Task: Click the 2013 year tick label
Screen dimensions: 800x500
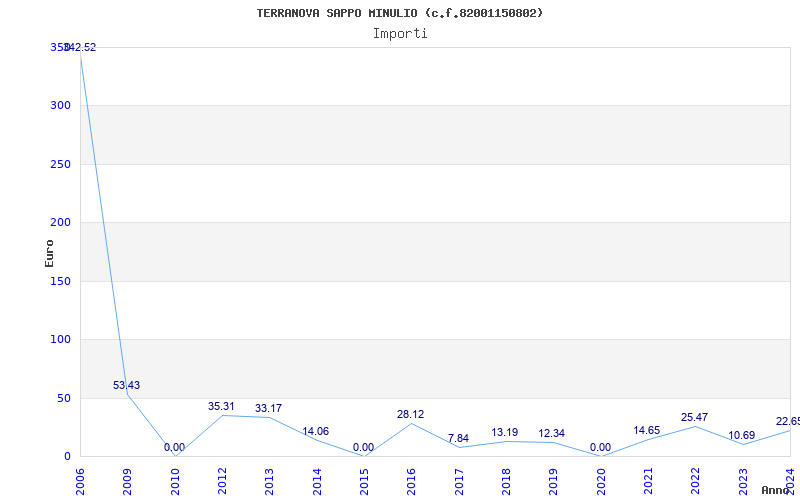Action: 269,482
